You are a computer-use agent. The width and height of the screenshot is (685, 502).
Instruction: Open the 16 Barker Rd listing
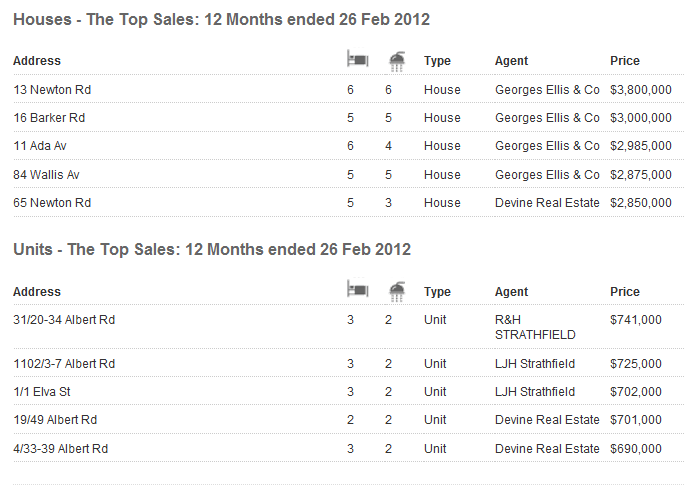click(x=50, y=118)
